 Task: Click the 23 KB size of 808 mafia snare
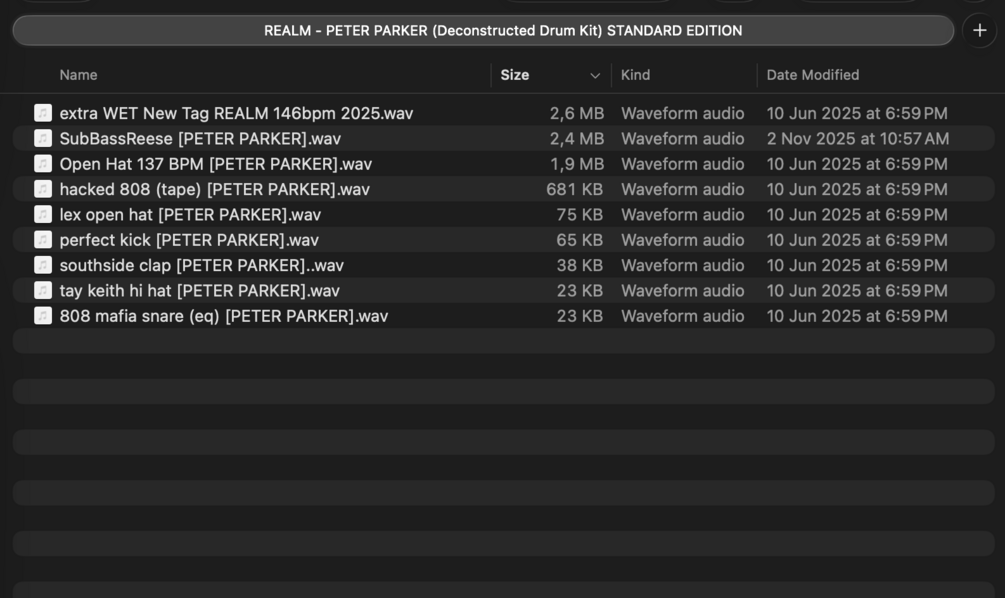[x=579, y=316]
